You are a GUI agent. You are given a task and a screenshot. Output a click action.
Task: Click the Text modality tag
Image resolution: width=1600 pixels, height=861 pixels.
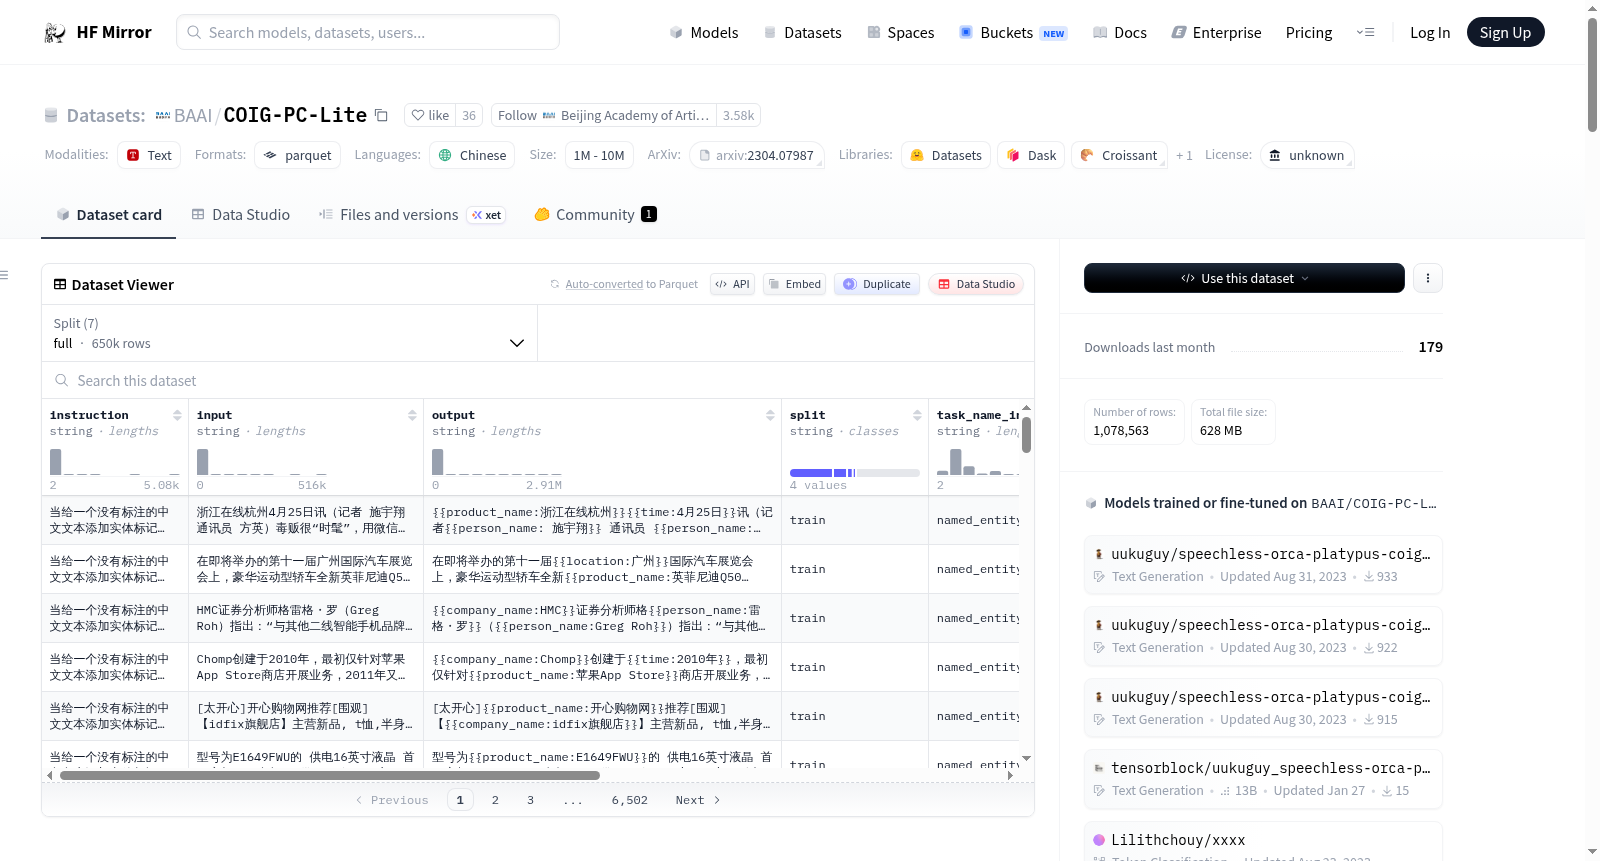pyautogui.click(x=149, y=155)
